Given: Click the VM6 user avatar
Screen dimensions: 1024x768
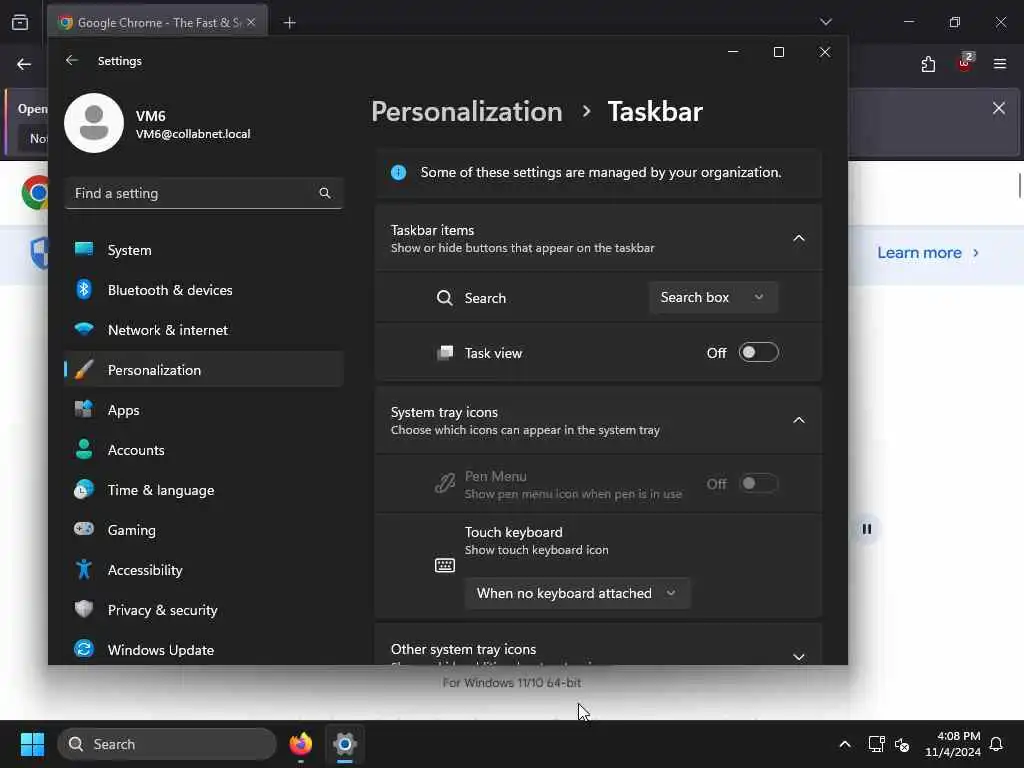Looking at the screenshot, I should pos(94,123).
